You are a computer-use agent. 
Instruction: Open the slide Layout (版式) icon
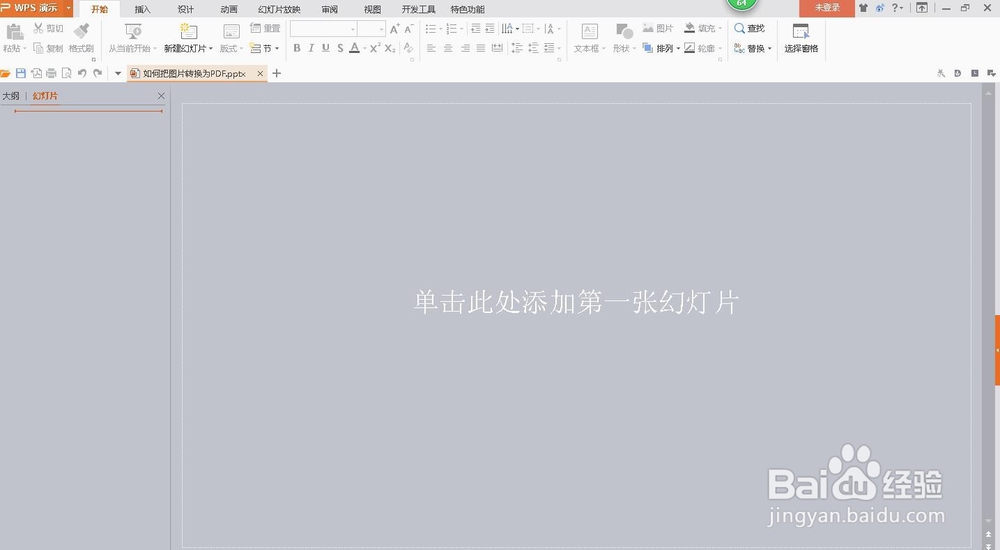coord(232,31)
